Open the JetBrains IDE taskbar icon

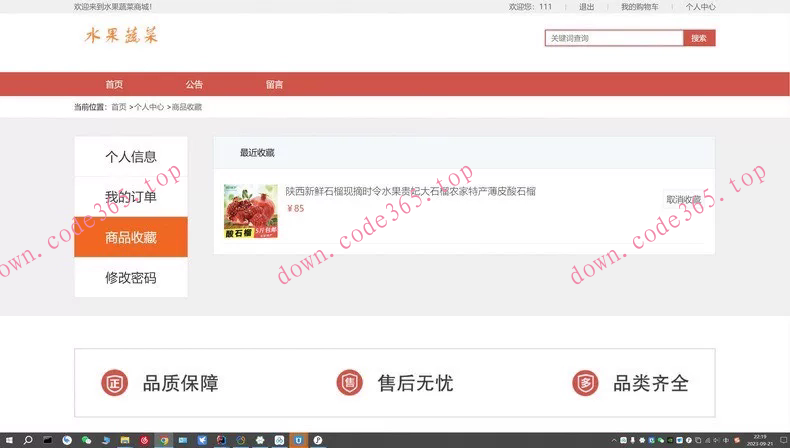221,440
